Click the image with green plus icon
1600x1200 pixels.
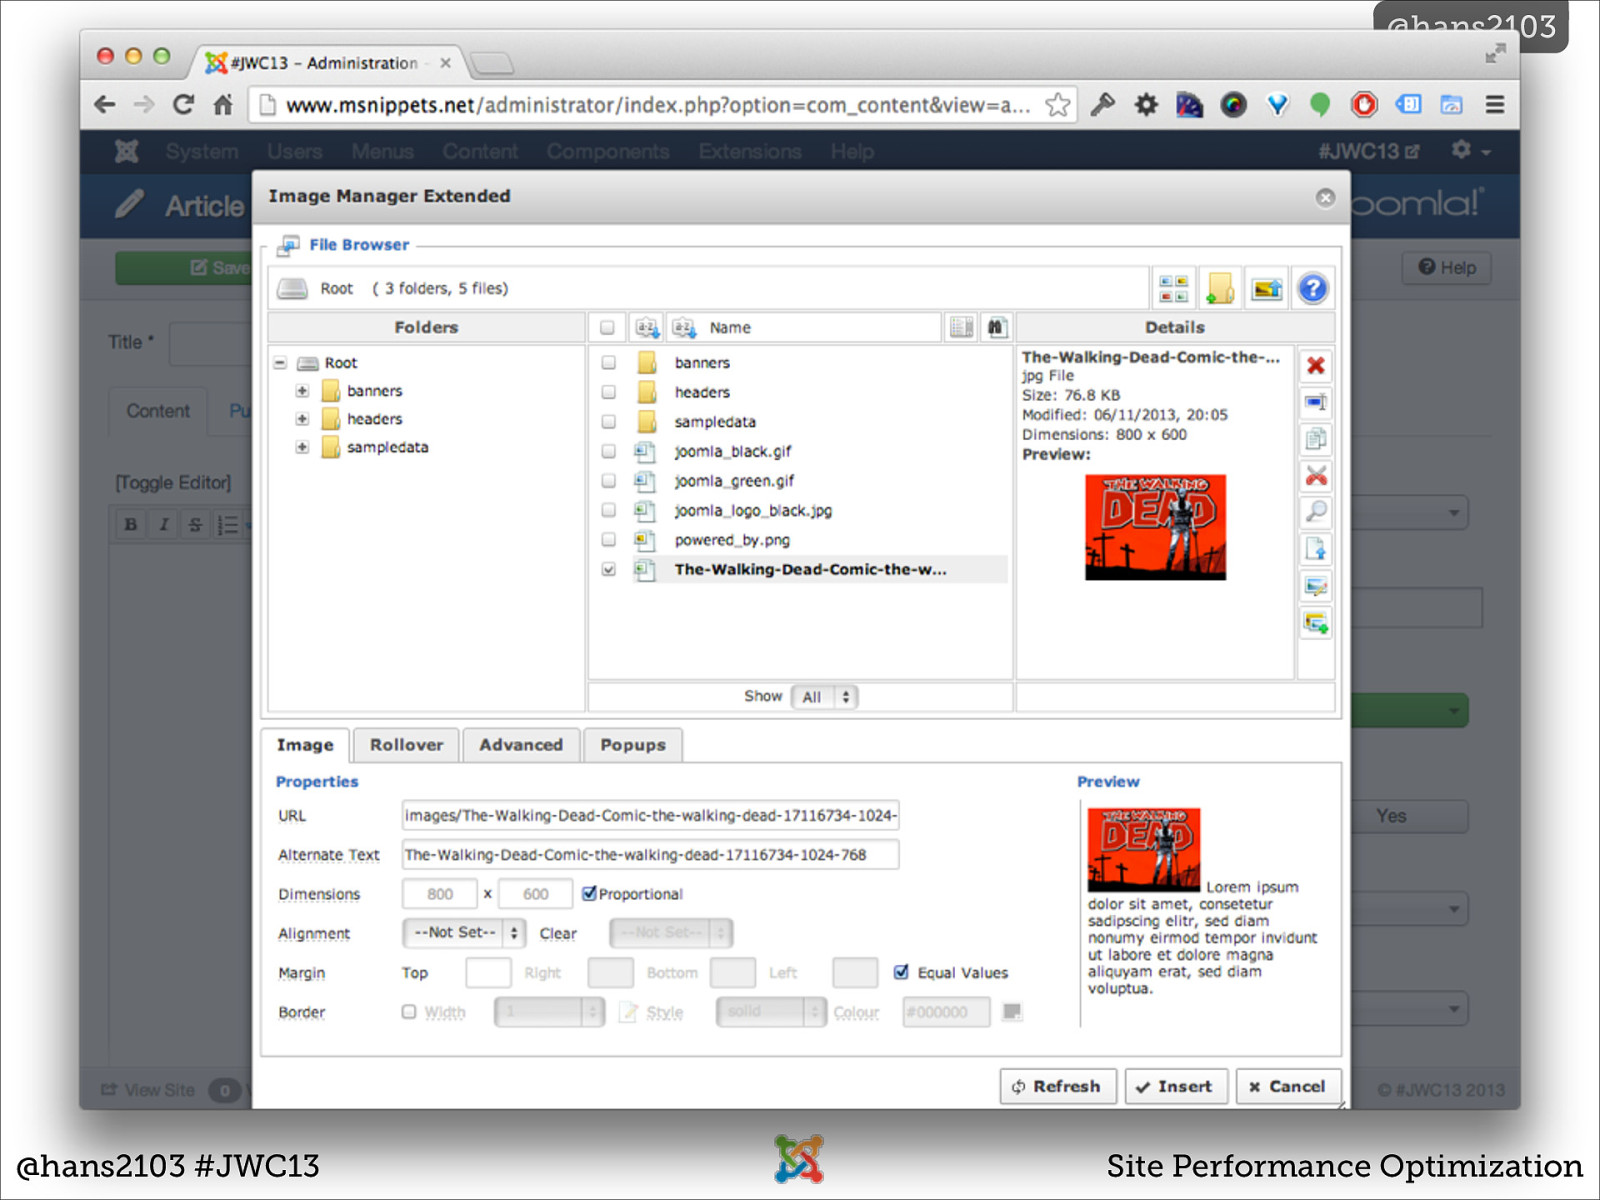1316,623
